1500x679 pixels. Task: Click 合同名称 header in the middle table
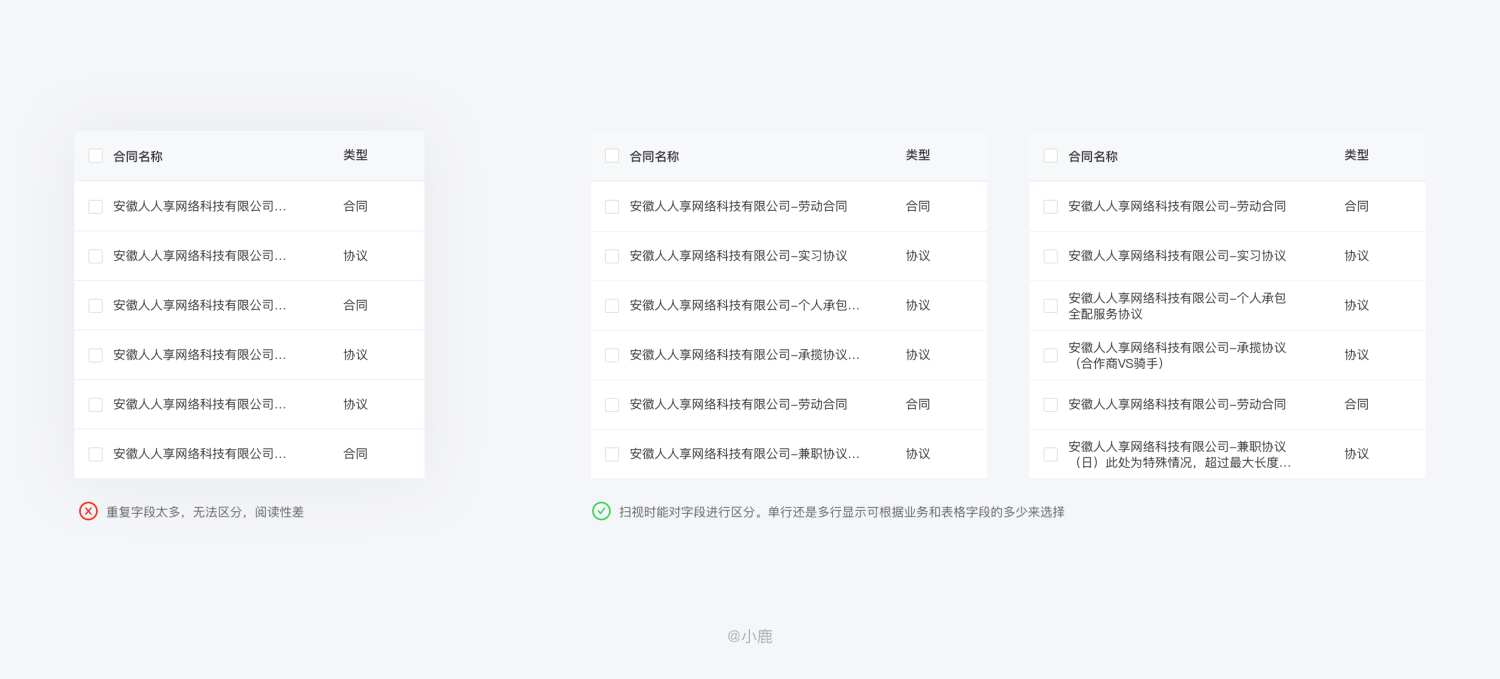click(x=654, y=156)
